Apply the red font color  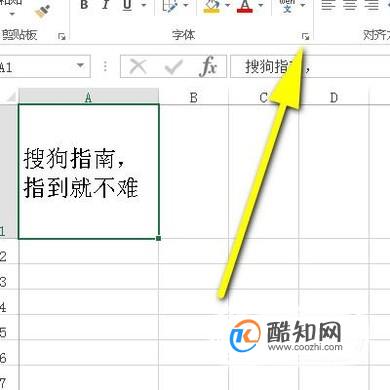[245, 6]
